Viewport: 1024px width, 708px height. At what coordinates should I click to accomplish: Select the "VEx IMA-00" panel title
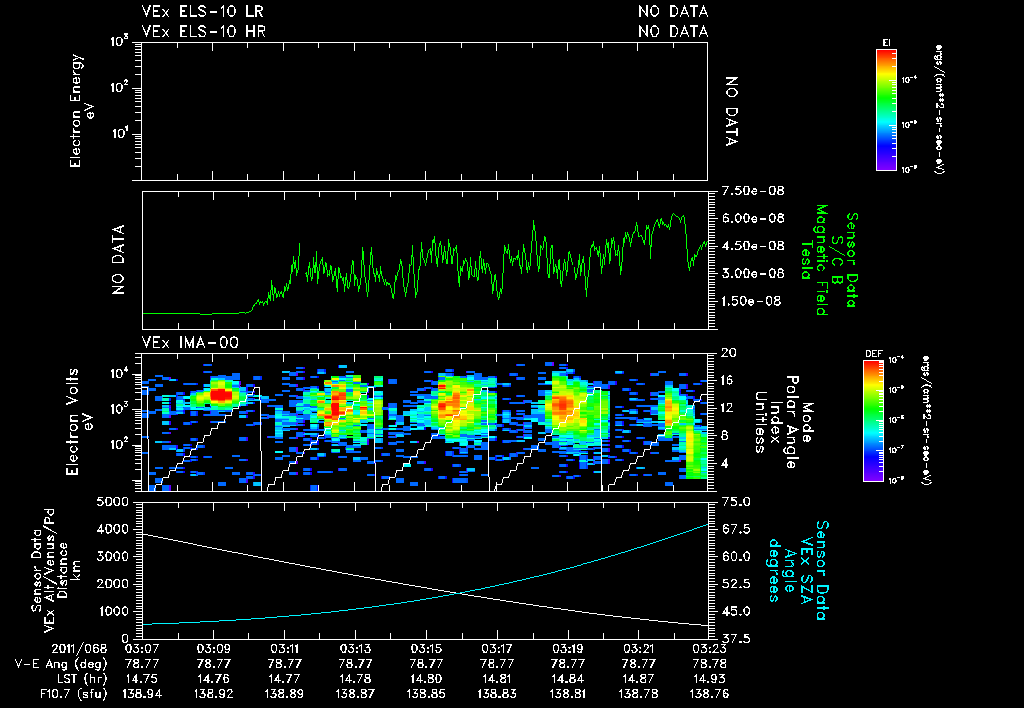(x=190, y=343)
